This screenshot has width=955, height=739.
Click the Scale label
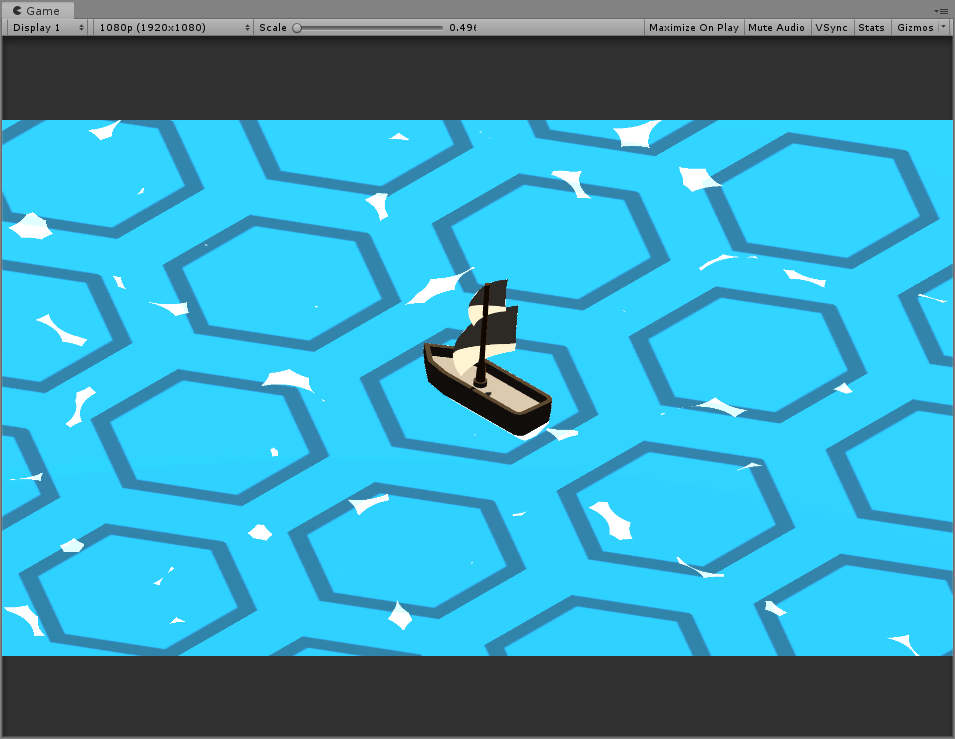coord(272,27)
